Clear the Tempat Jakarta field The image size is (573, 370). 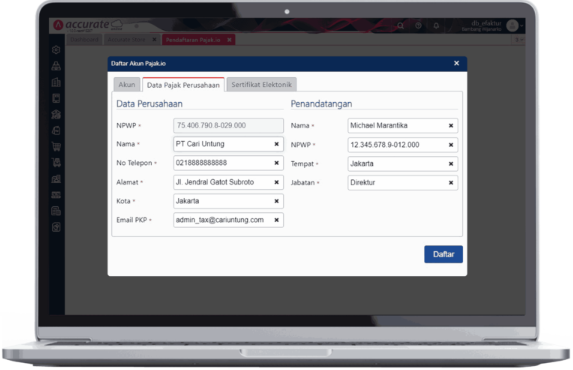(451, 164)
